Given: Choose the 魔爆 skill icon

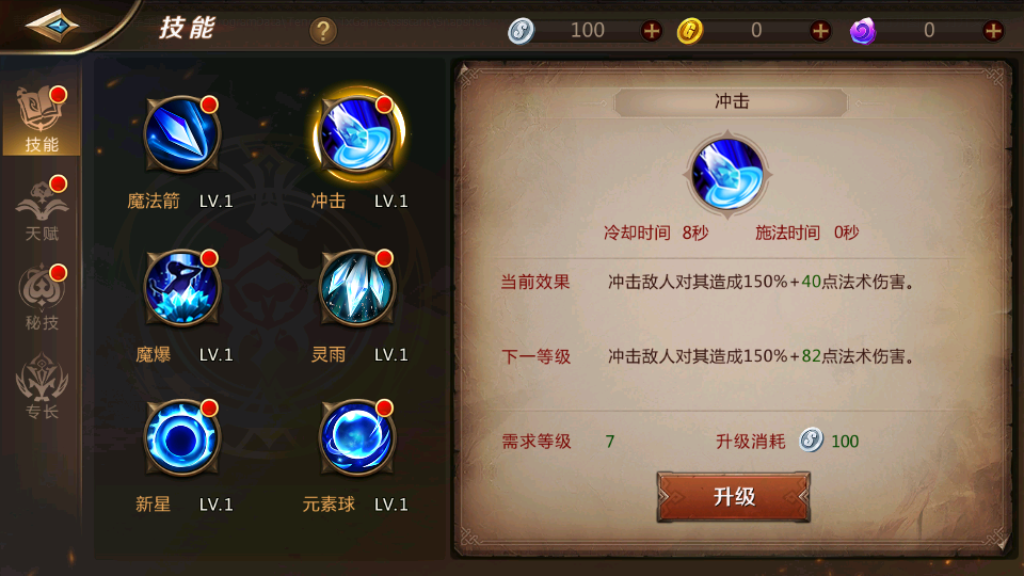Looking at the screenshot, I should pos(182,287).
